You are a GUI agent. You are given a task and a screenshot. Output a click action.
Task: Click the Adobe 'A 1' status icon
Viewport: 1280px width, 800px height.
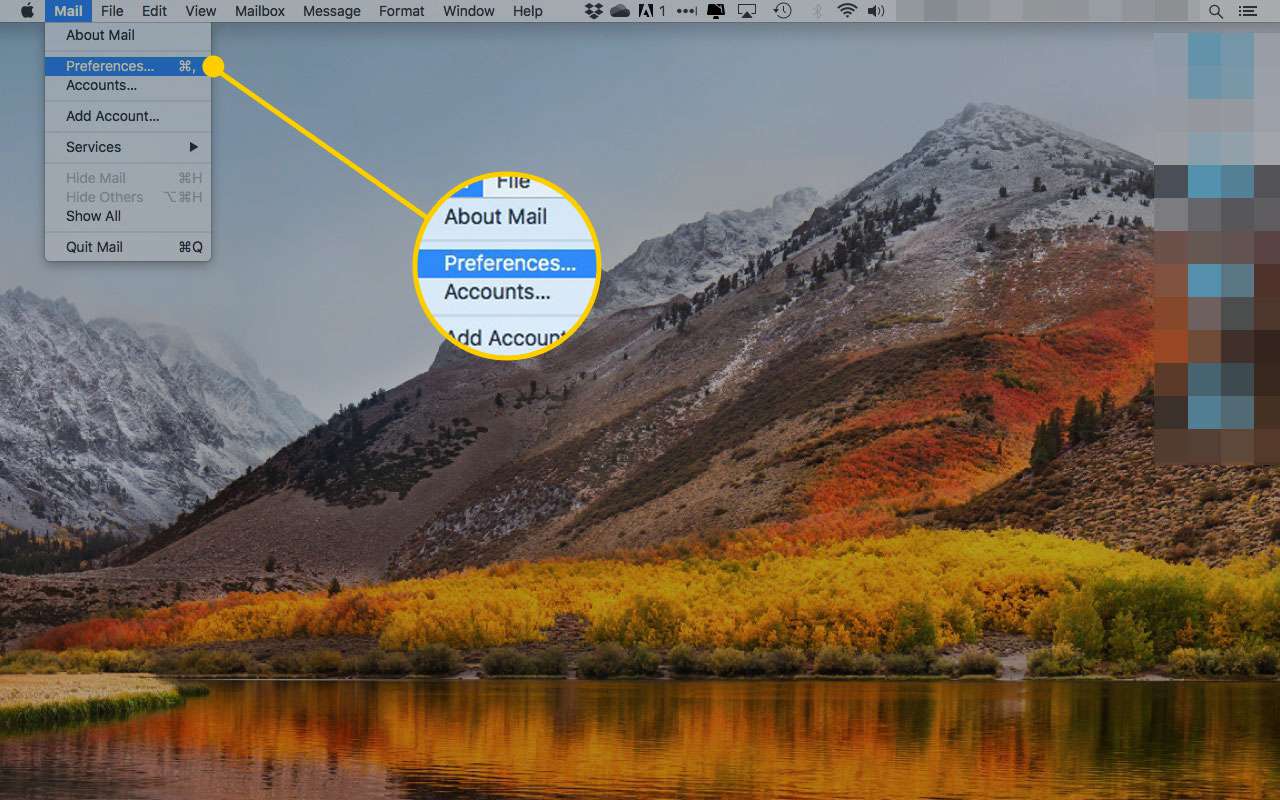click(x=651, y=11)
